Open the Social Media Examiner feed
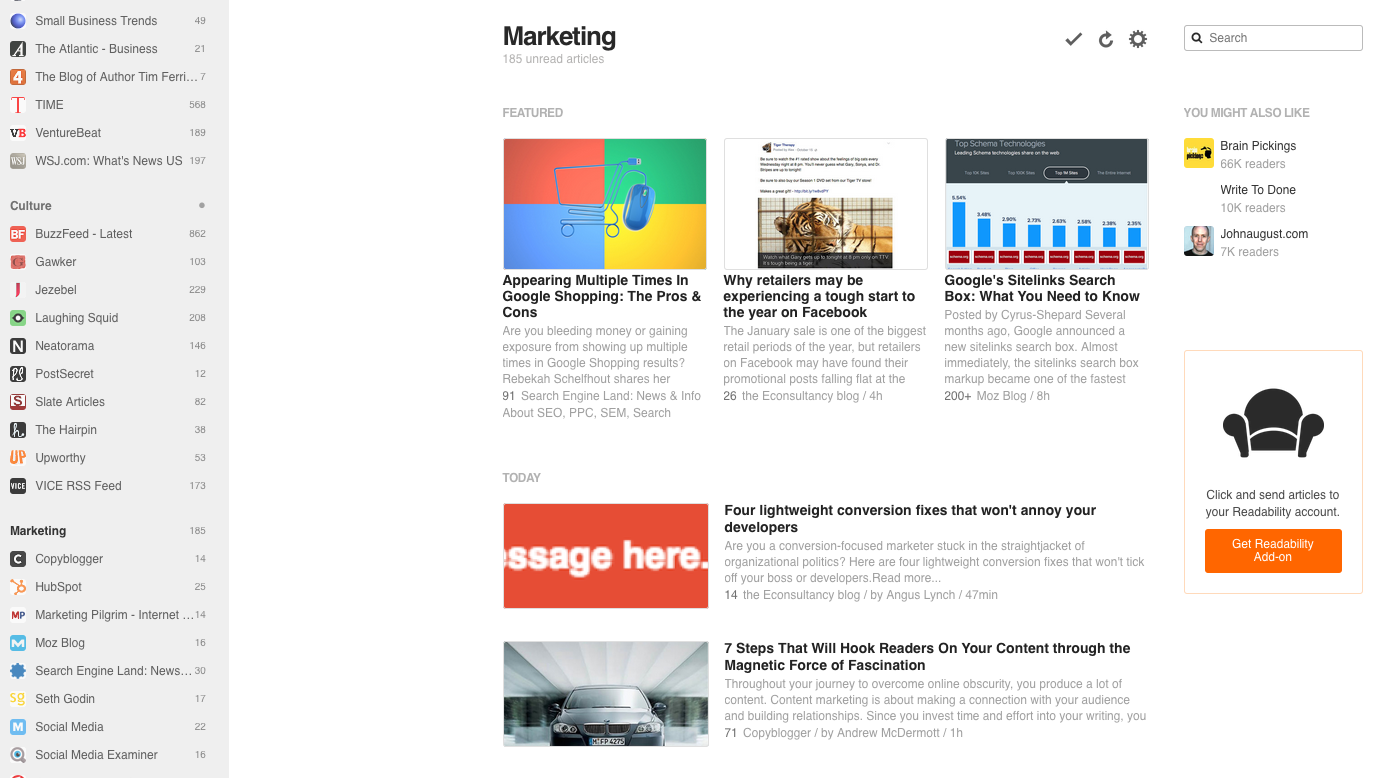This screenshot has height=778, width=1392. [96, 755]
